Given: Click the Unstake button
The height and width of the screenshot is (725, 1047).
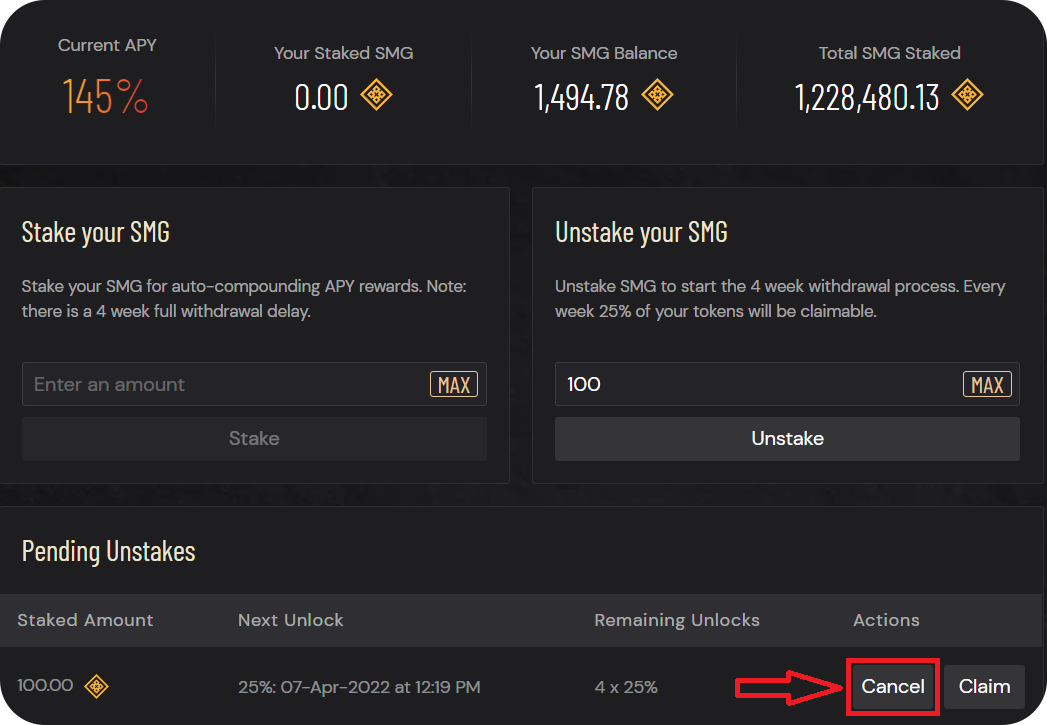Looking at the screenshot, I should pos(787,439).
